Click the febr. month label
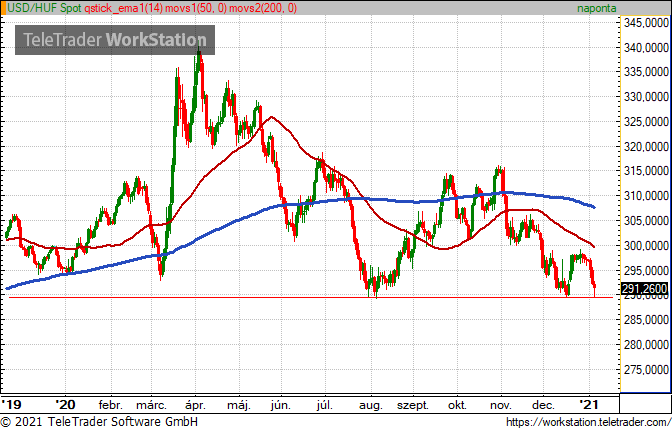This screenshot has width=672, height=431. (x=111, y=405)
